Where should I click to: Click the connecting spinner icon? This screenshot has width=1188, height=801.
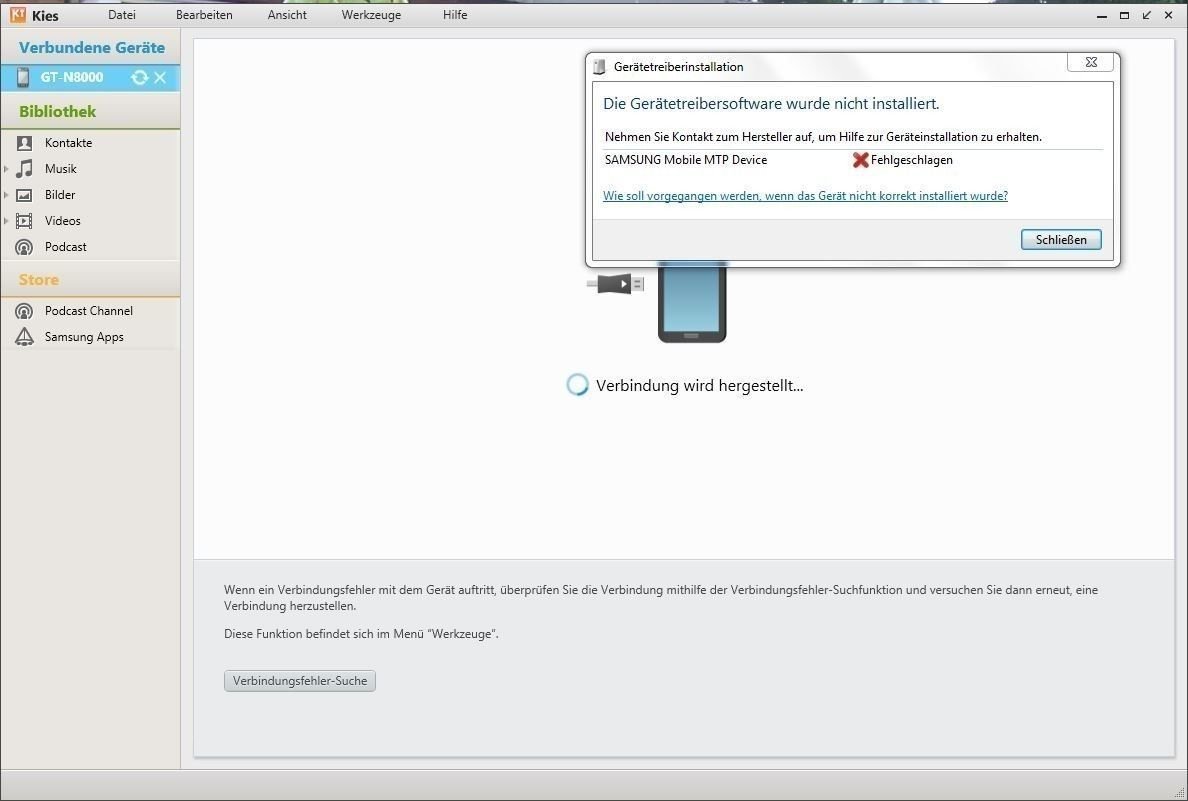577,385
